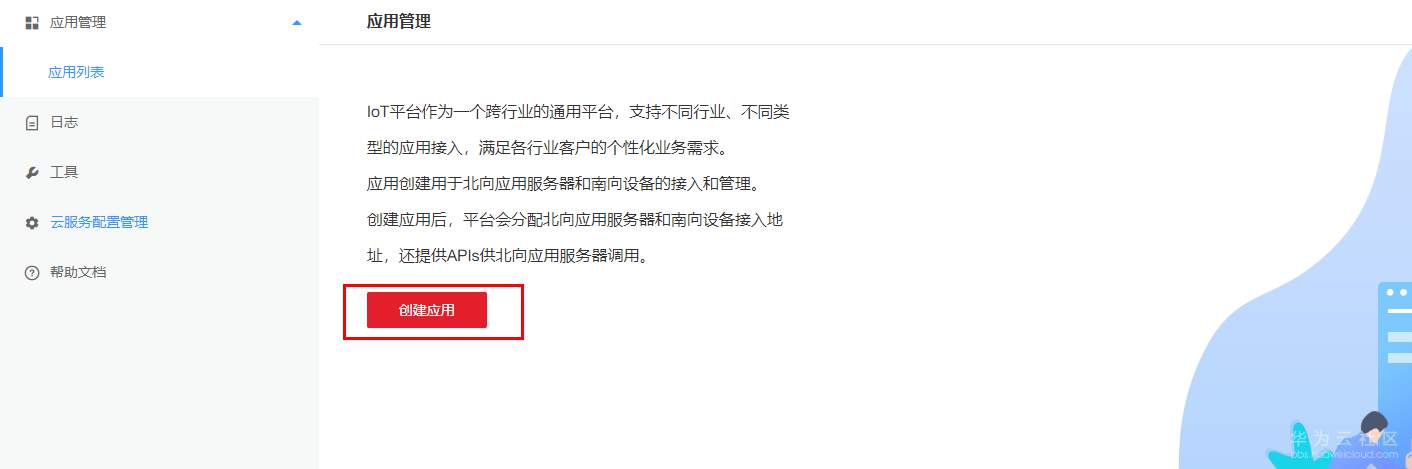The width and height of the screenshot is (1412, 469).
Task: Click the 华为云社区 watermark link
Action: (1343, 444)
